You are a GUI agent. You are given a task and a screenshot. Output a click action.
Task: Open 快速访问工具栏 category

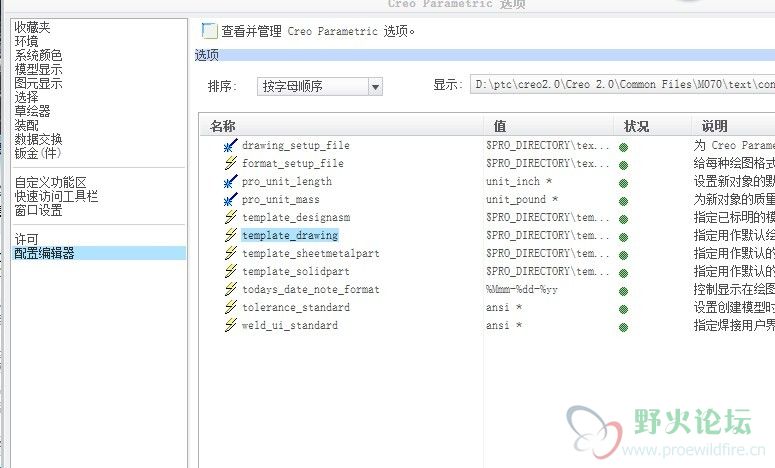tap(56, 196)
